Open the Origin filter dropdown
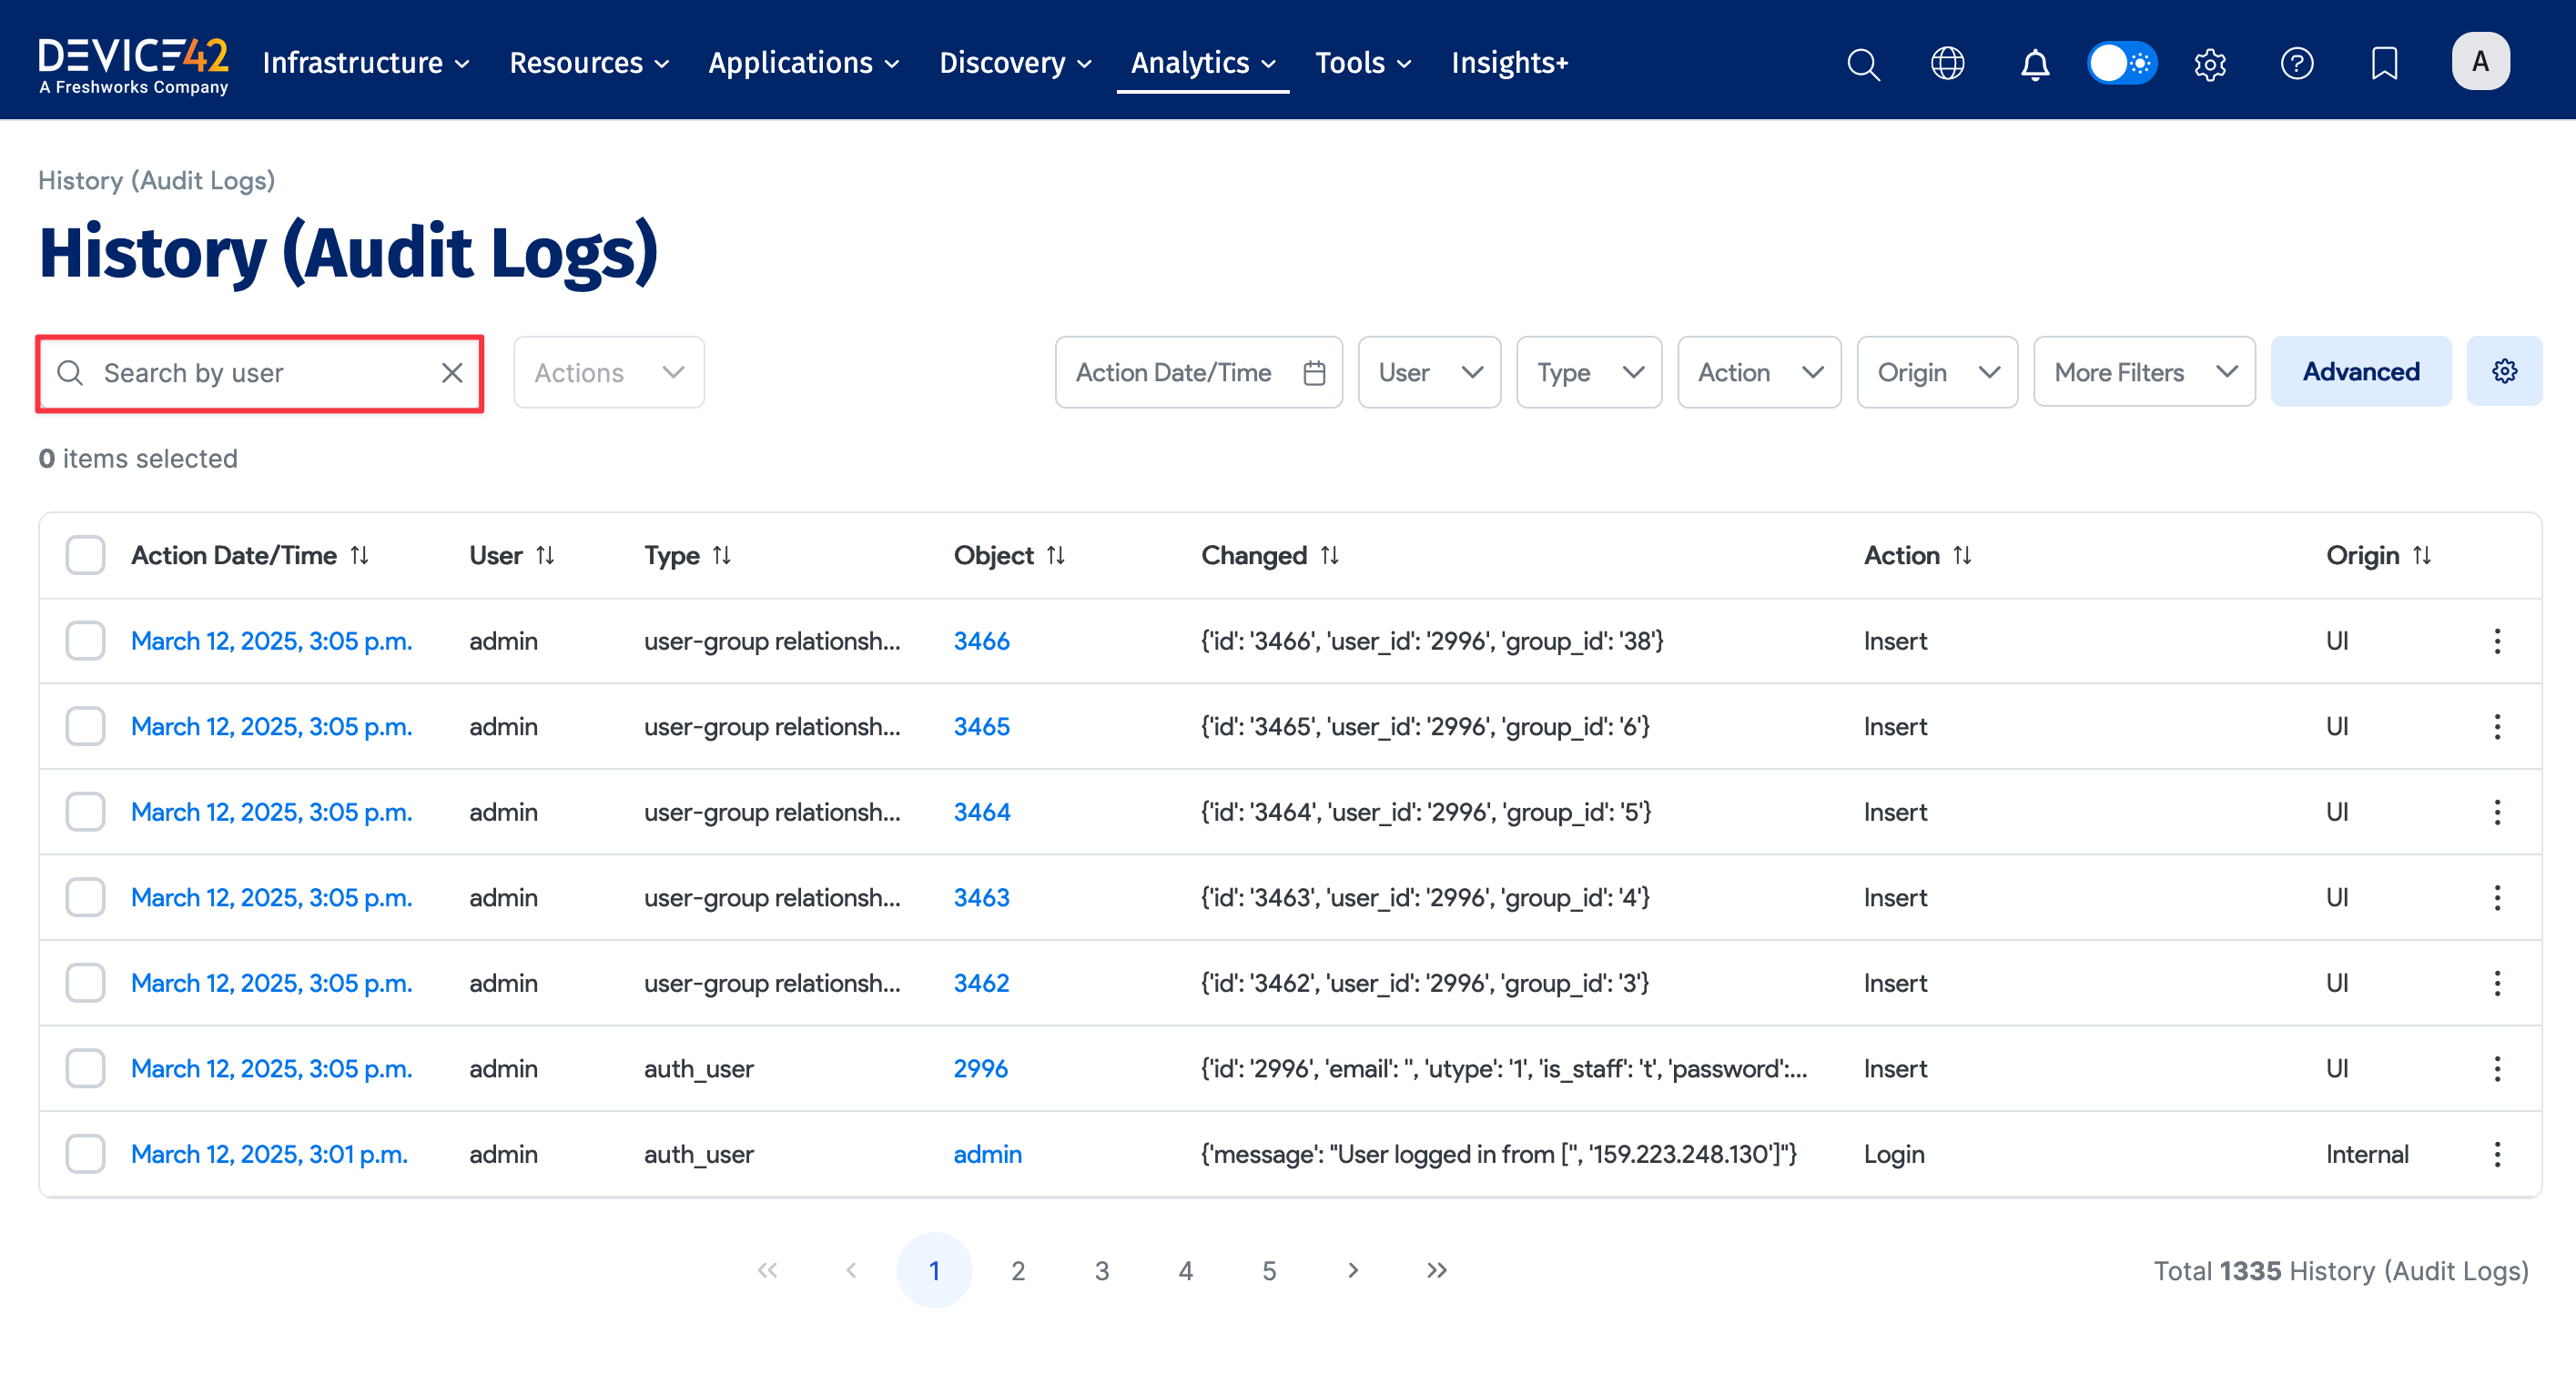Viewport: 2576px width, 1374px height. pos(1936,372)
